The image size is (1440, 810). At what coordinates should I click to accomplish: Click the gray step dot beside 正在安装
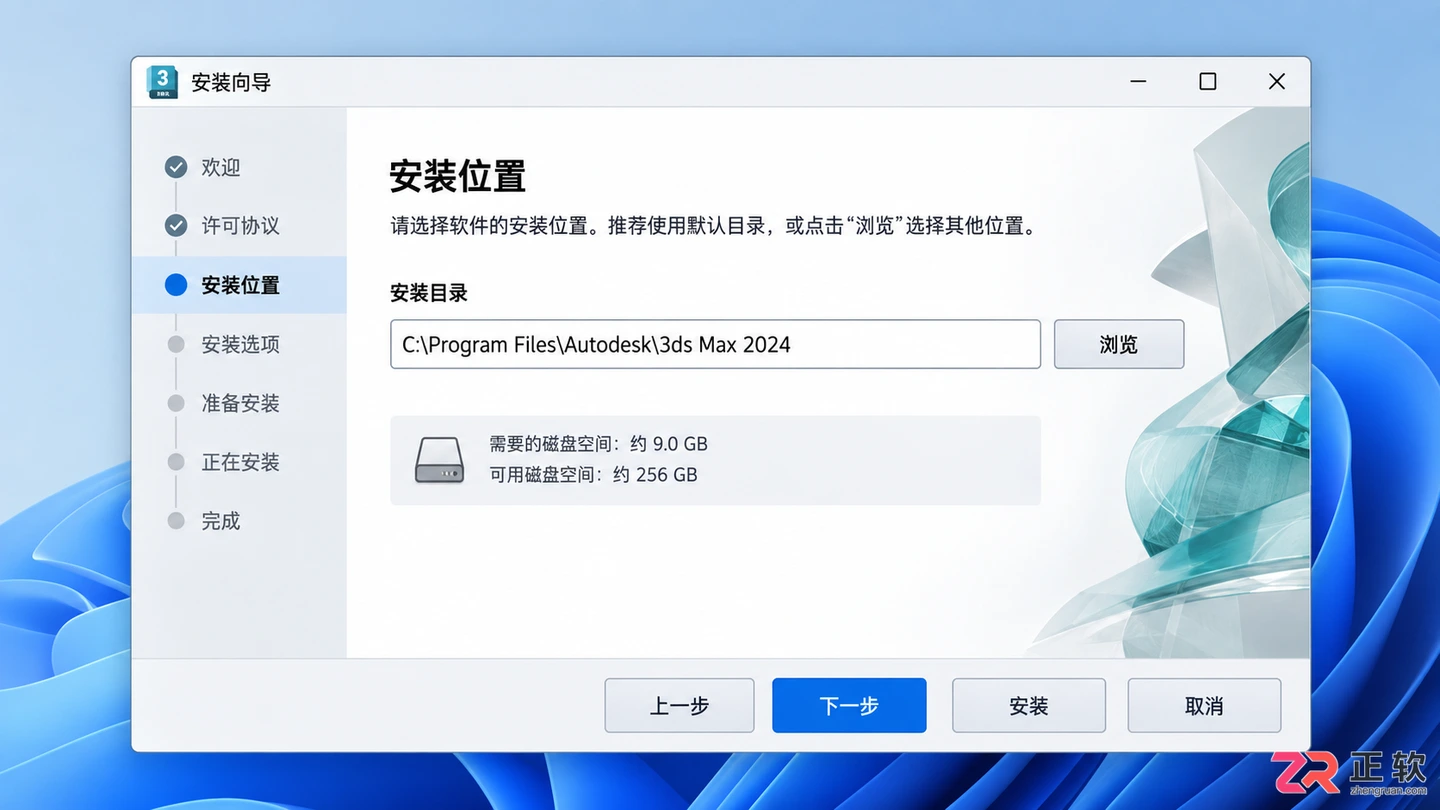click(176, 462)
